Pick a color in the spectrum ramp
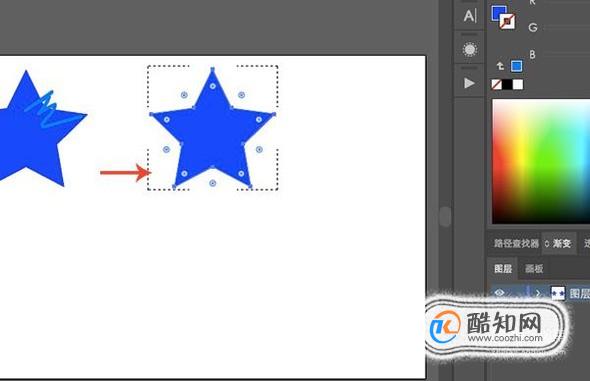This screenshot has width=590, height=381. (541, 161)
